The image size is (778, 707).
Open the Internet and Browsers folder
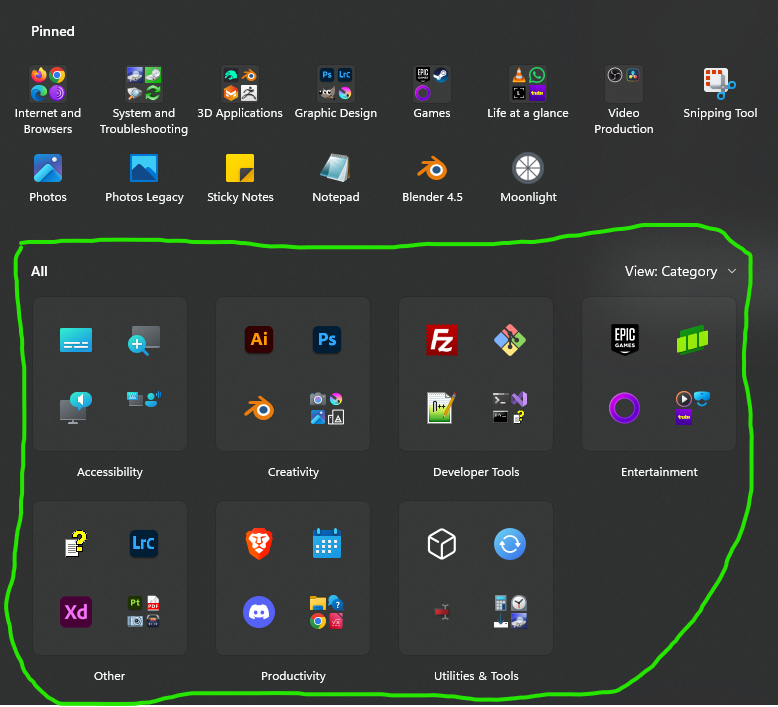[x=48, y=84]
